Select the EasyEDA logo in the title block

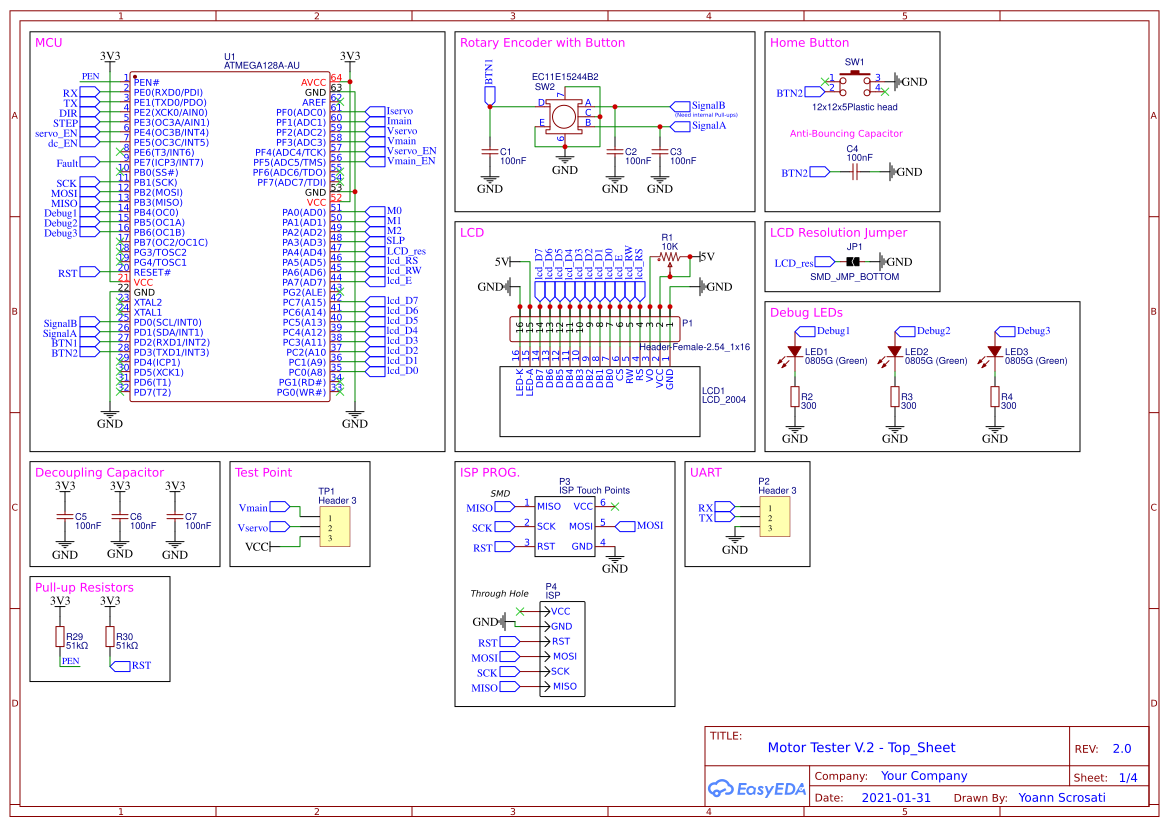click(x=757, y=789)
